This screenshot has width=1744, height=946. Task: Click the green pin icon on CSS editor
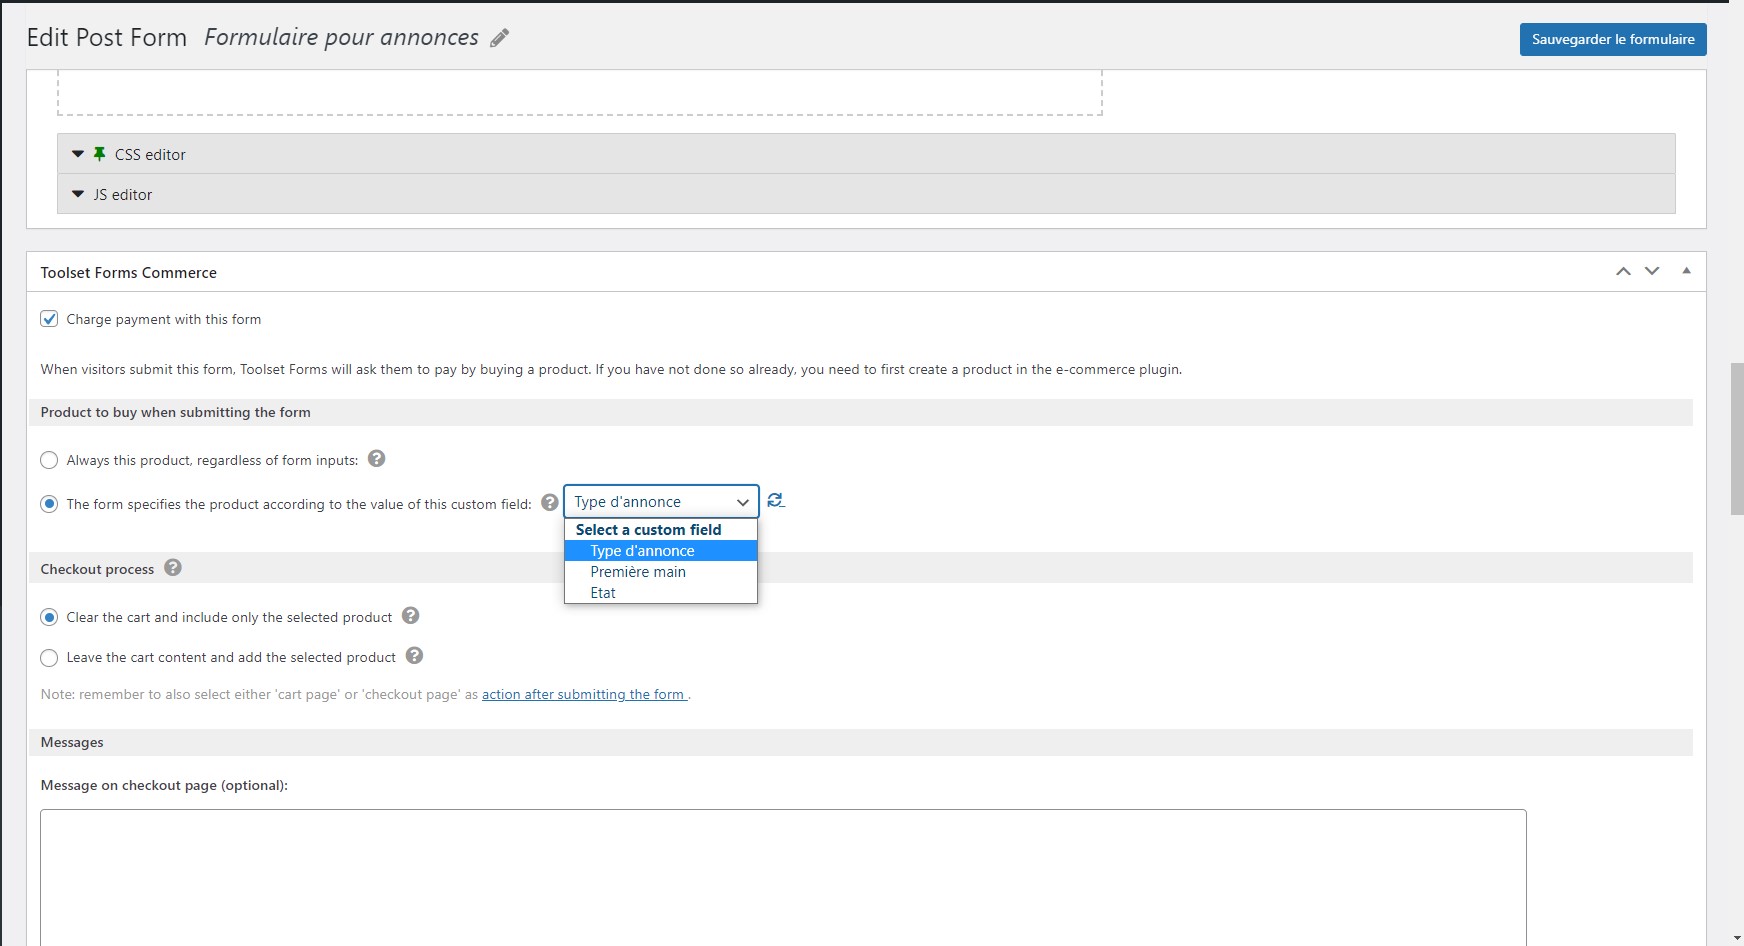(x=99, y=154)
